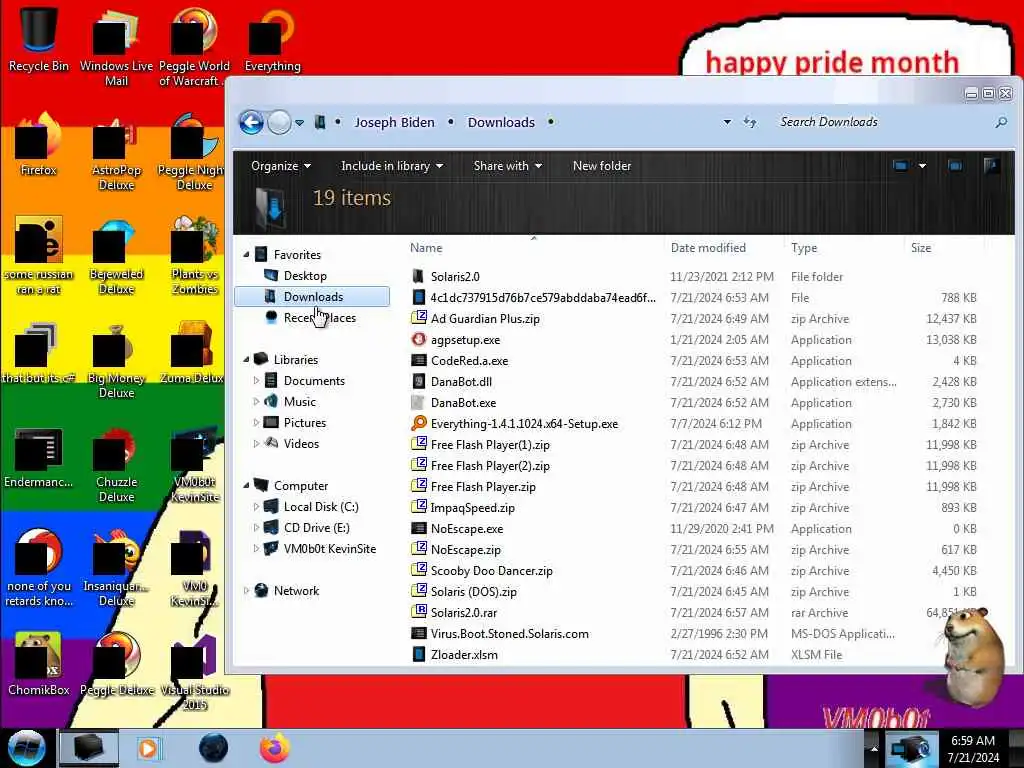Click the taskbar clock showing 6:59 AM
Image resolution: width=1024 pixels, height=768 pixels.
pyautogui.click(x=973, y=749)
